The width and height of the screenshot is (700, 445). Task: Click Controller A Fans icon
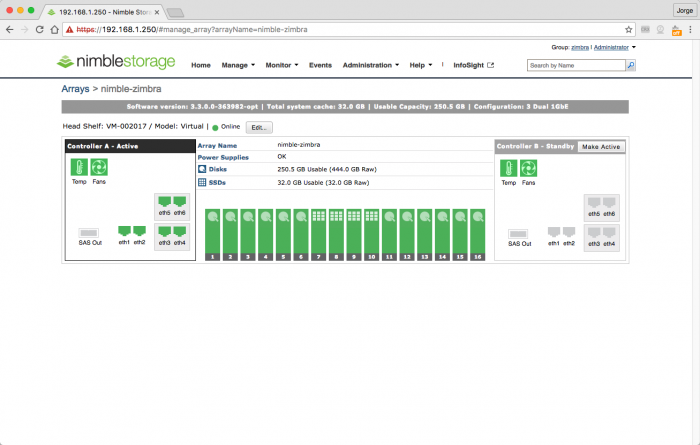[x=99, y=167]
